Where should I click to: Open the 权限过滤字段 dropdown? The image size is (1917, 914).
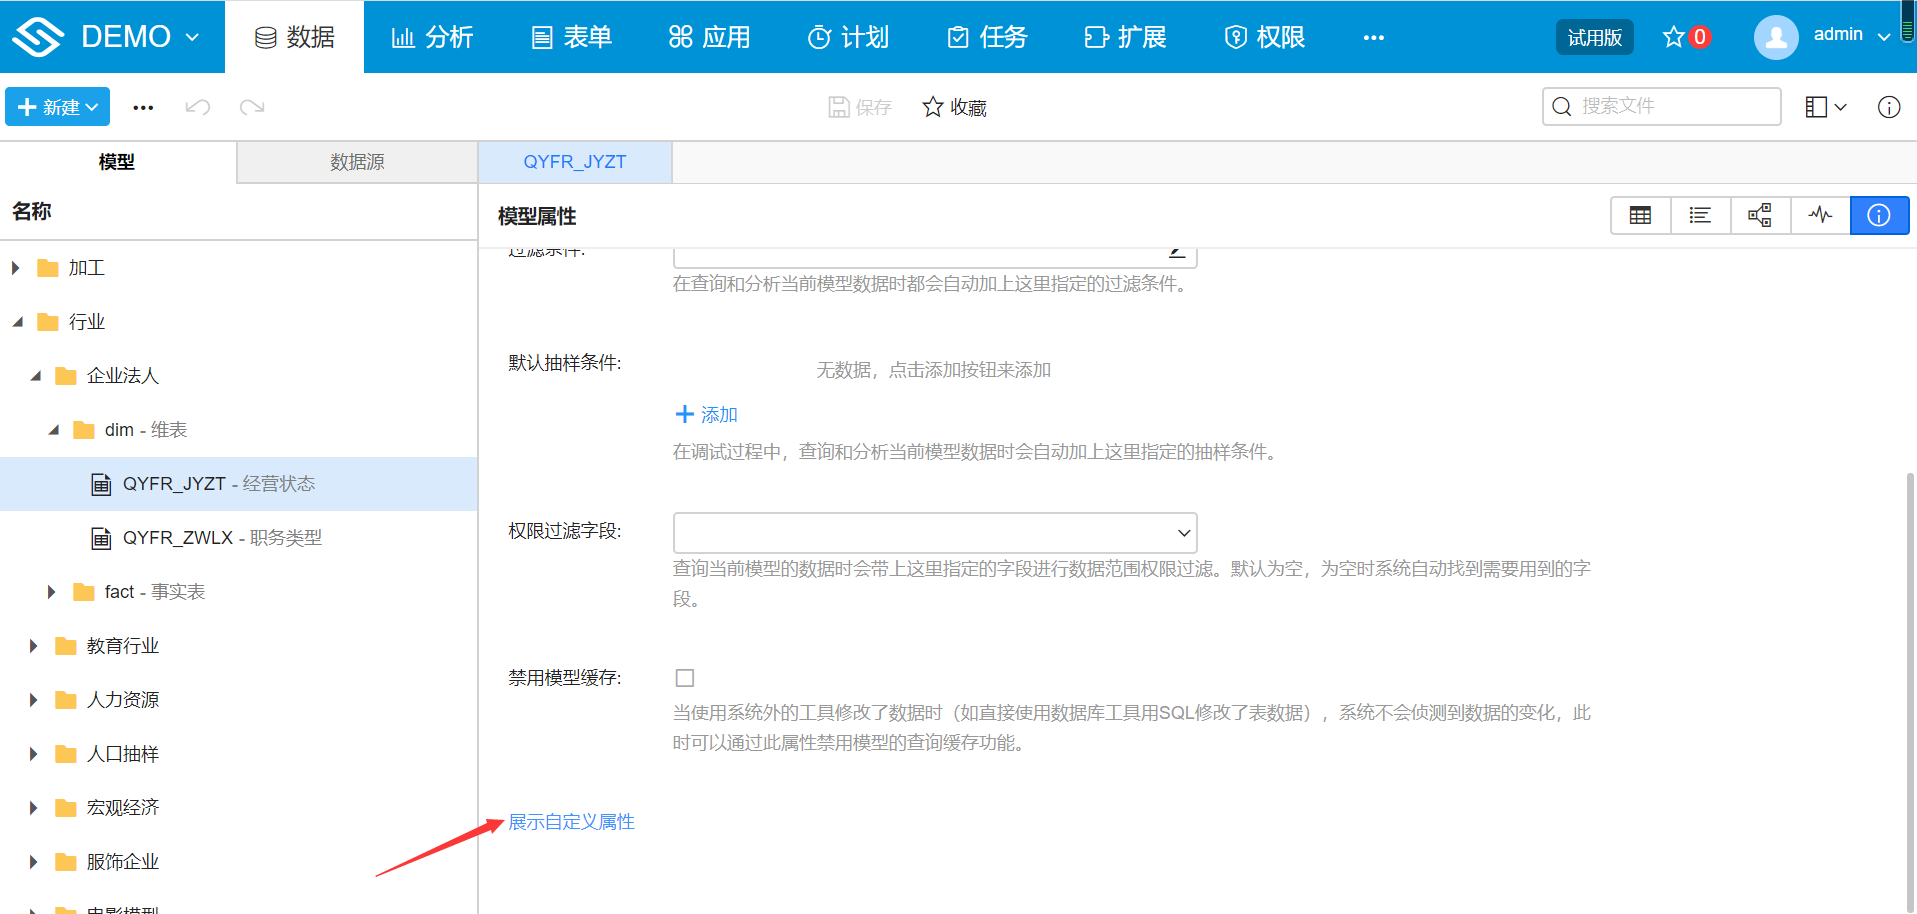[x=934, y=532]
